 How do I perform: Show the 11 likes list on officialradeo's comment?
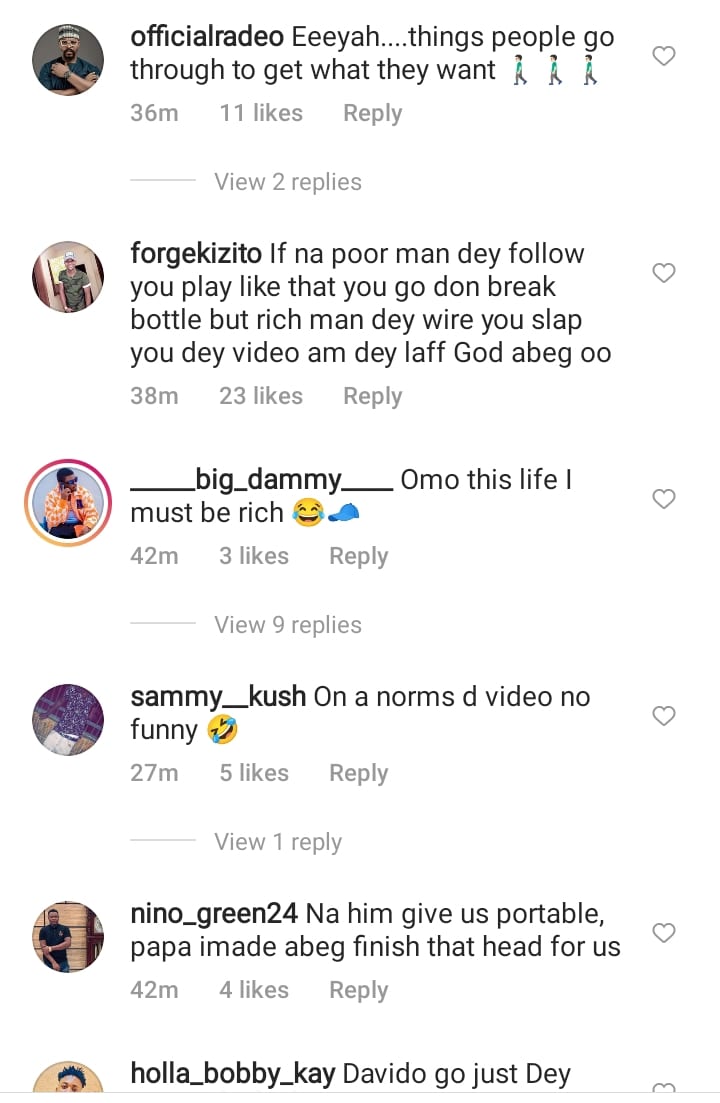pyautogui.click(x=261, y=114)
